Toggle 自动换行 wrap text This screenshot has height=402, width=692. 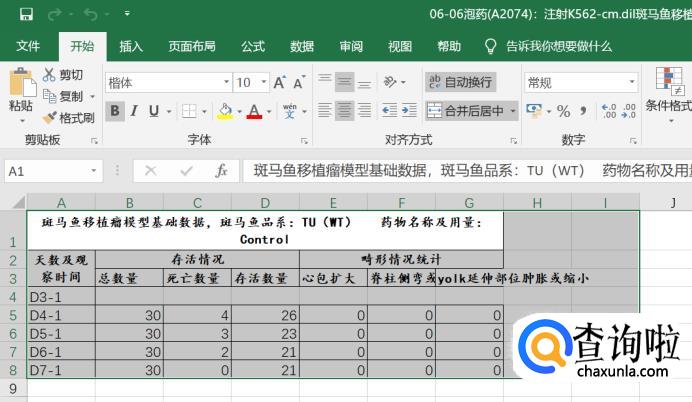pos(461,82)
